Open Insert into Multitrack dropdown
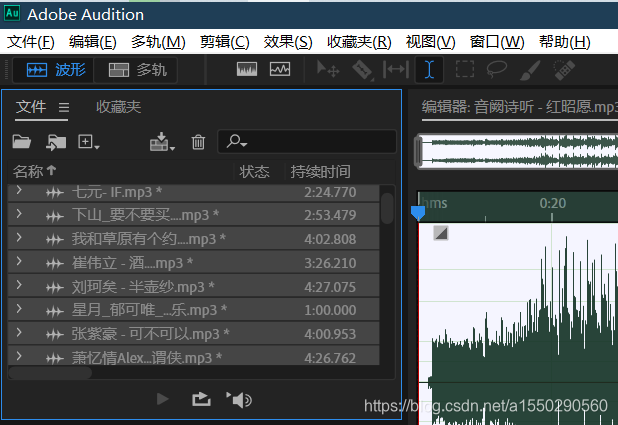Screen dimensions: 618x425 click(x=162, y=142)
